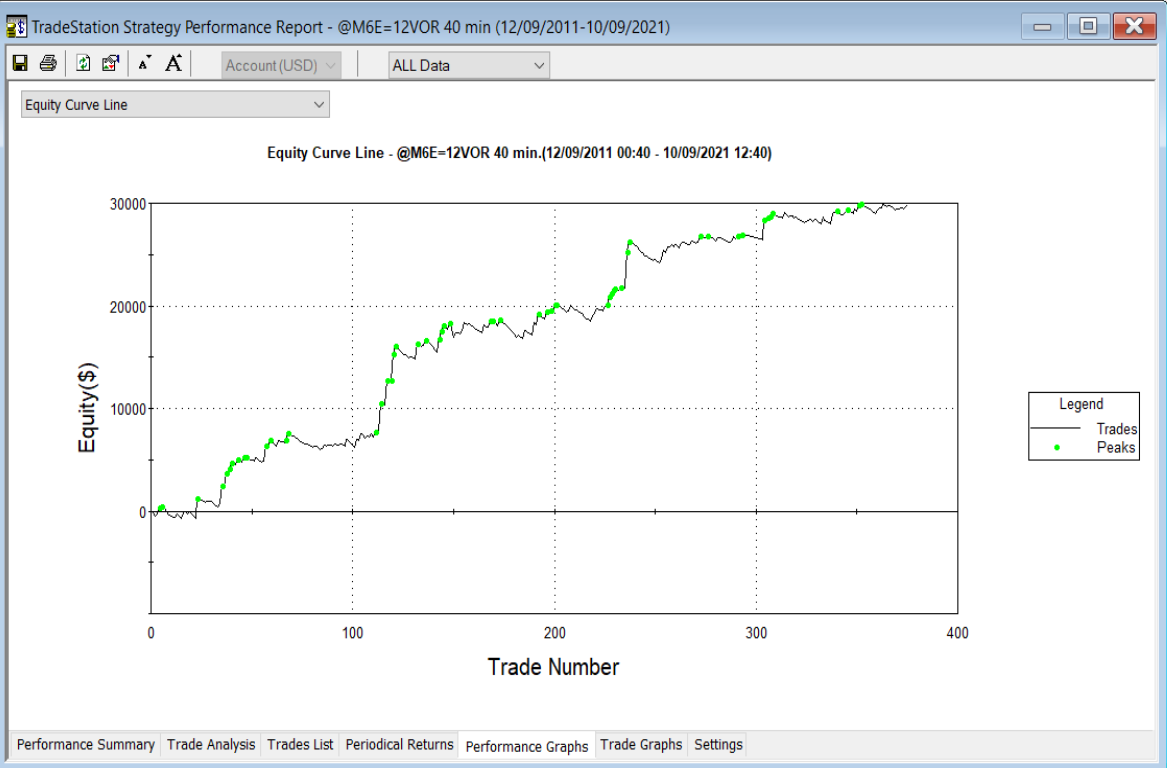Click the Save report floppy disk icon

point(20,63)
